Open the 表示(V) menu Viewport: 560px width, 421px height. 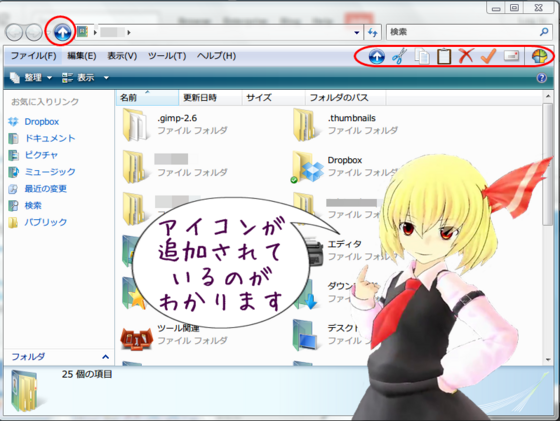[122, 56]
